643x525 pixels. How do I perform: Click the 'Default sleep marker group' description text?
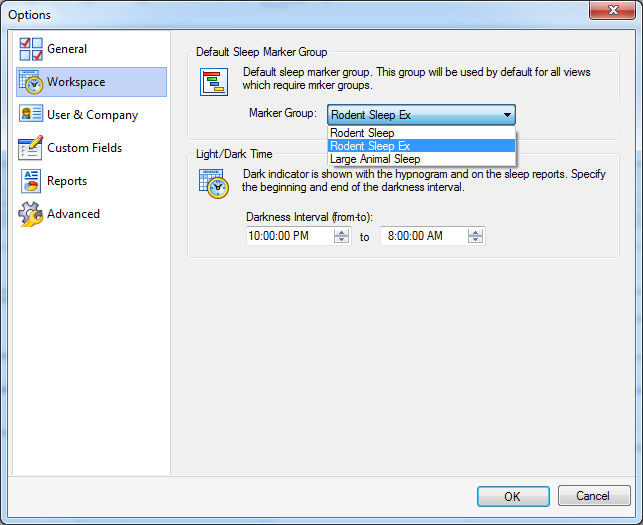click(x=416, y=78)
